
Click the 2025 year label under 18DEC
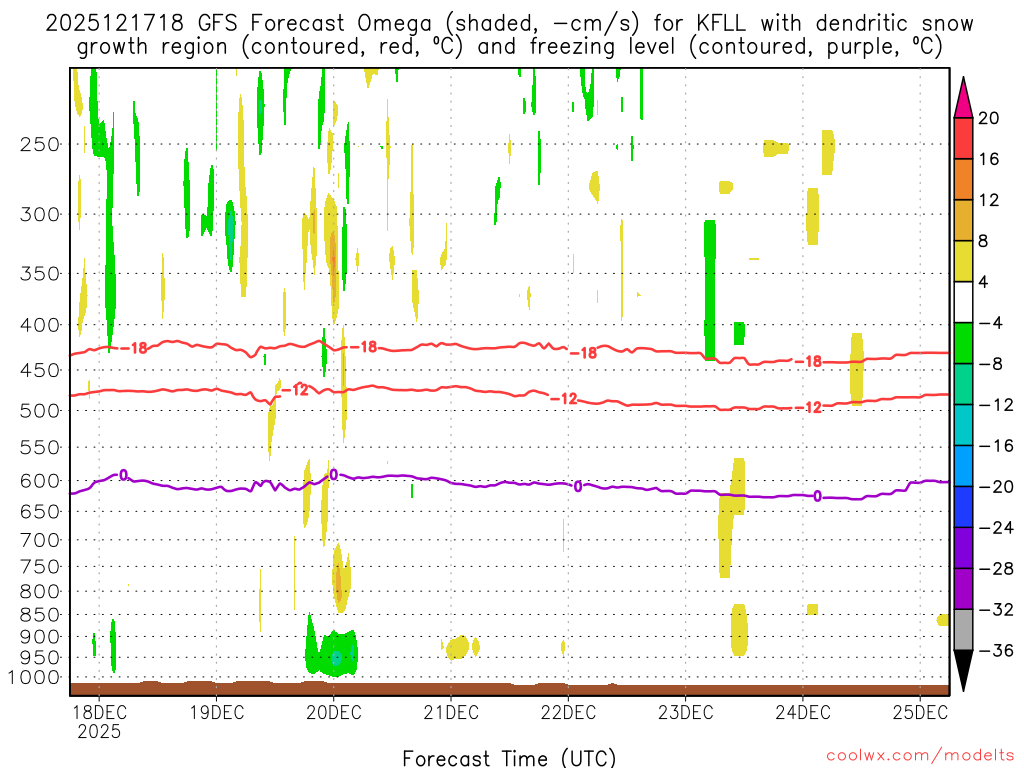[x=99, y=731]
